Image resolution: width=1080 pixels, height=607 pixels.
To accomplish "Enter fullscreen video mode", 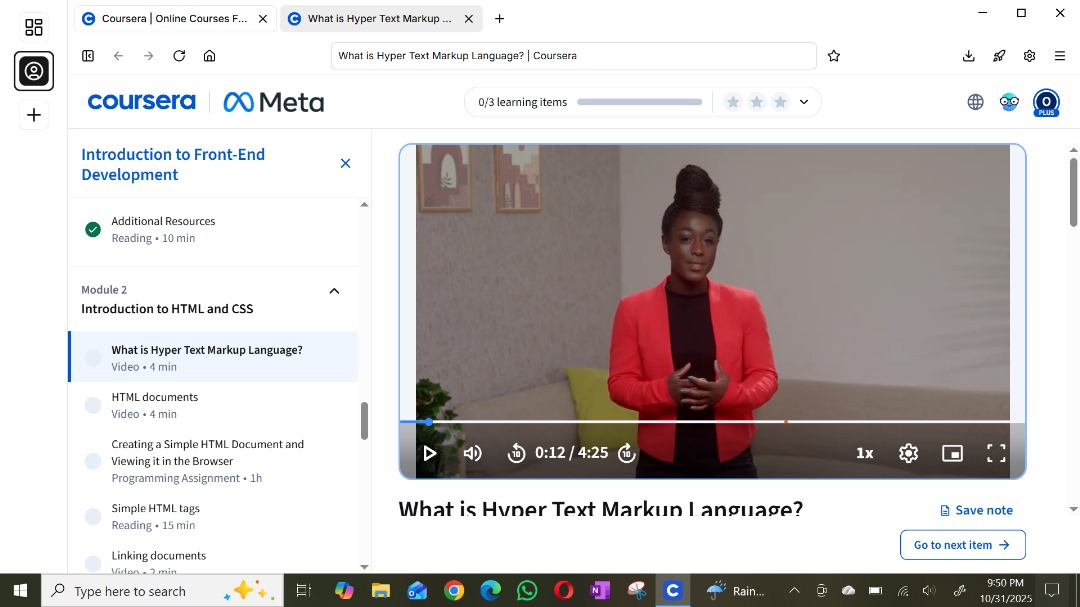I will pos(996,453).
